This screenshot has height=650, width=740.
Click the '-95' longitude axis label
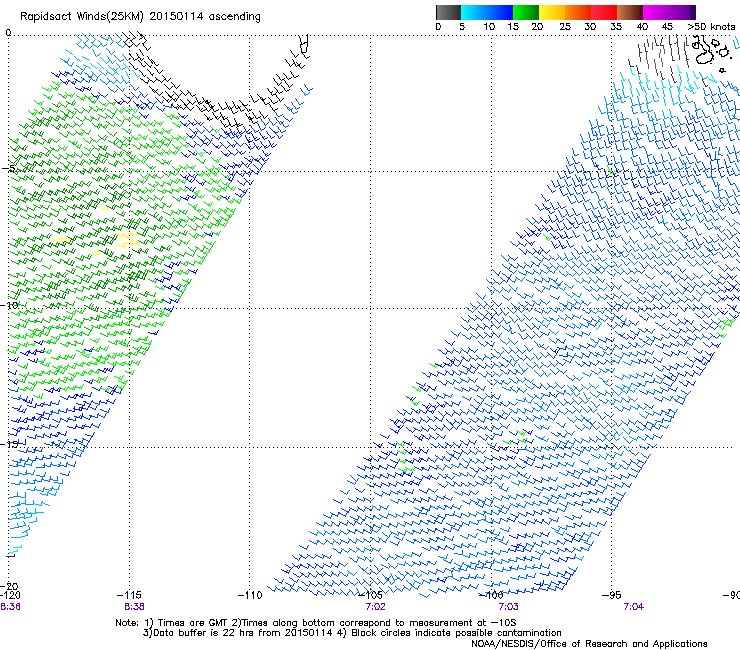(612, 595)
